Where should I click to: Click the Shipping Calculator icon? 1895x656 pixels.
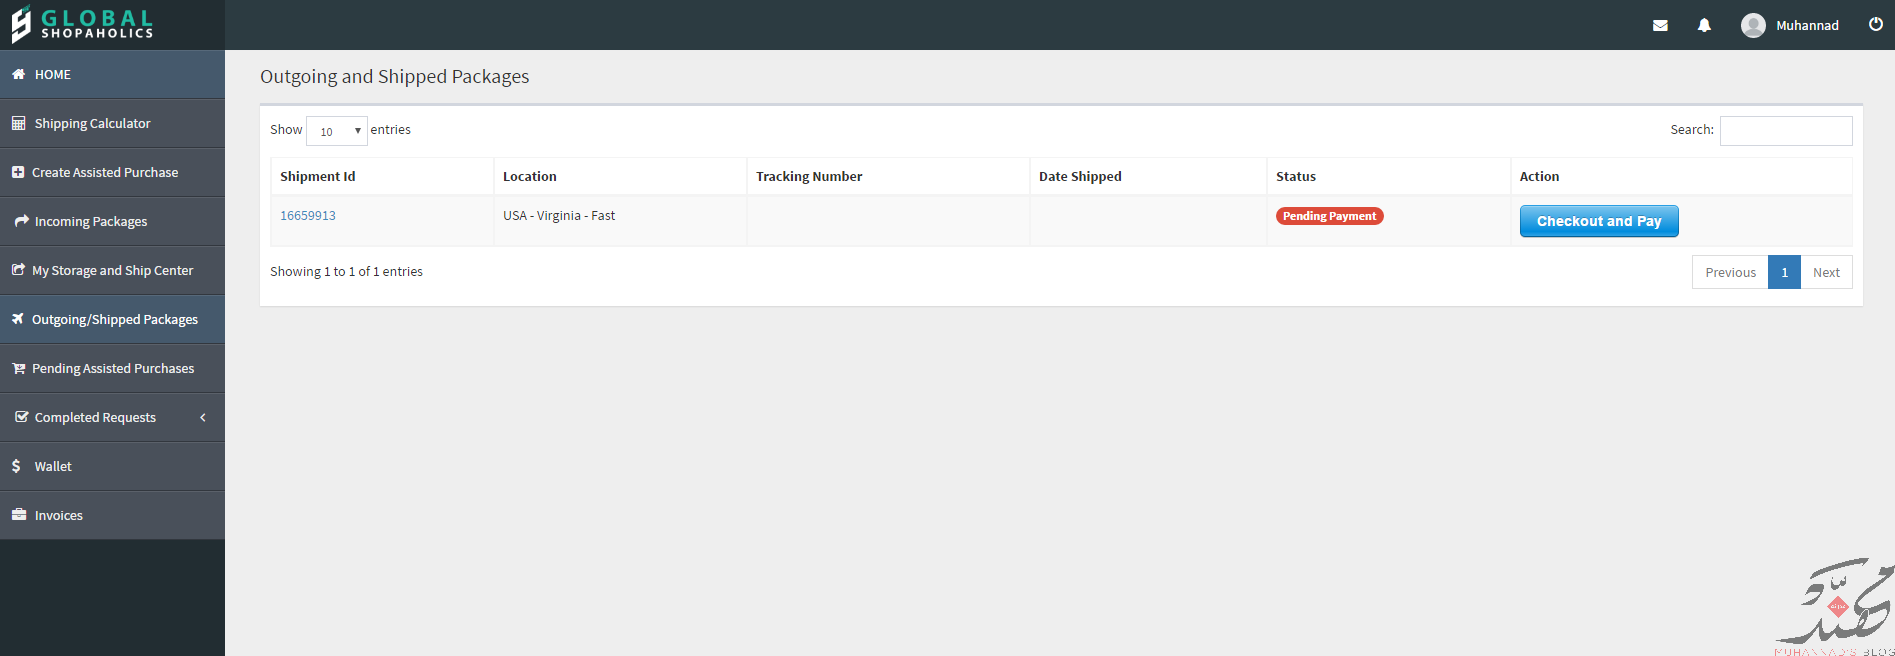[x=18, y=123]
